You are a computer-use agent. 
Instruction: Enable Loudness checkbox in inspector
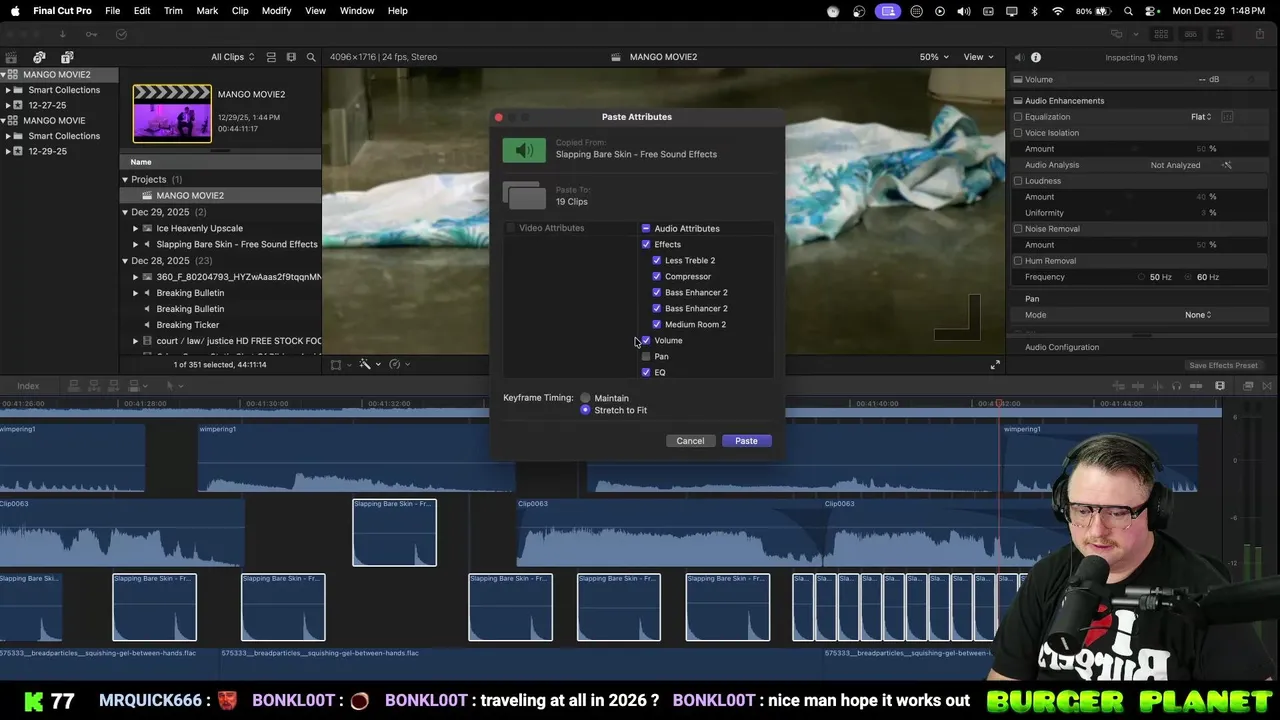coord(1018,181)
